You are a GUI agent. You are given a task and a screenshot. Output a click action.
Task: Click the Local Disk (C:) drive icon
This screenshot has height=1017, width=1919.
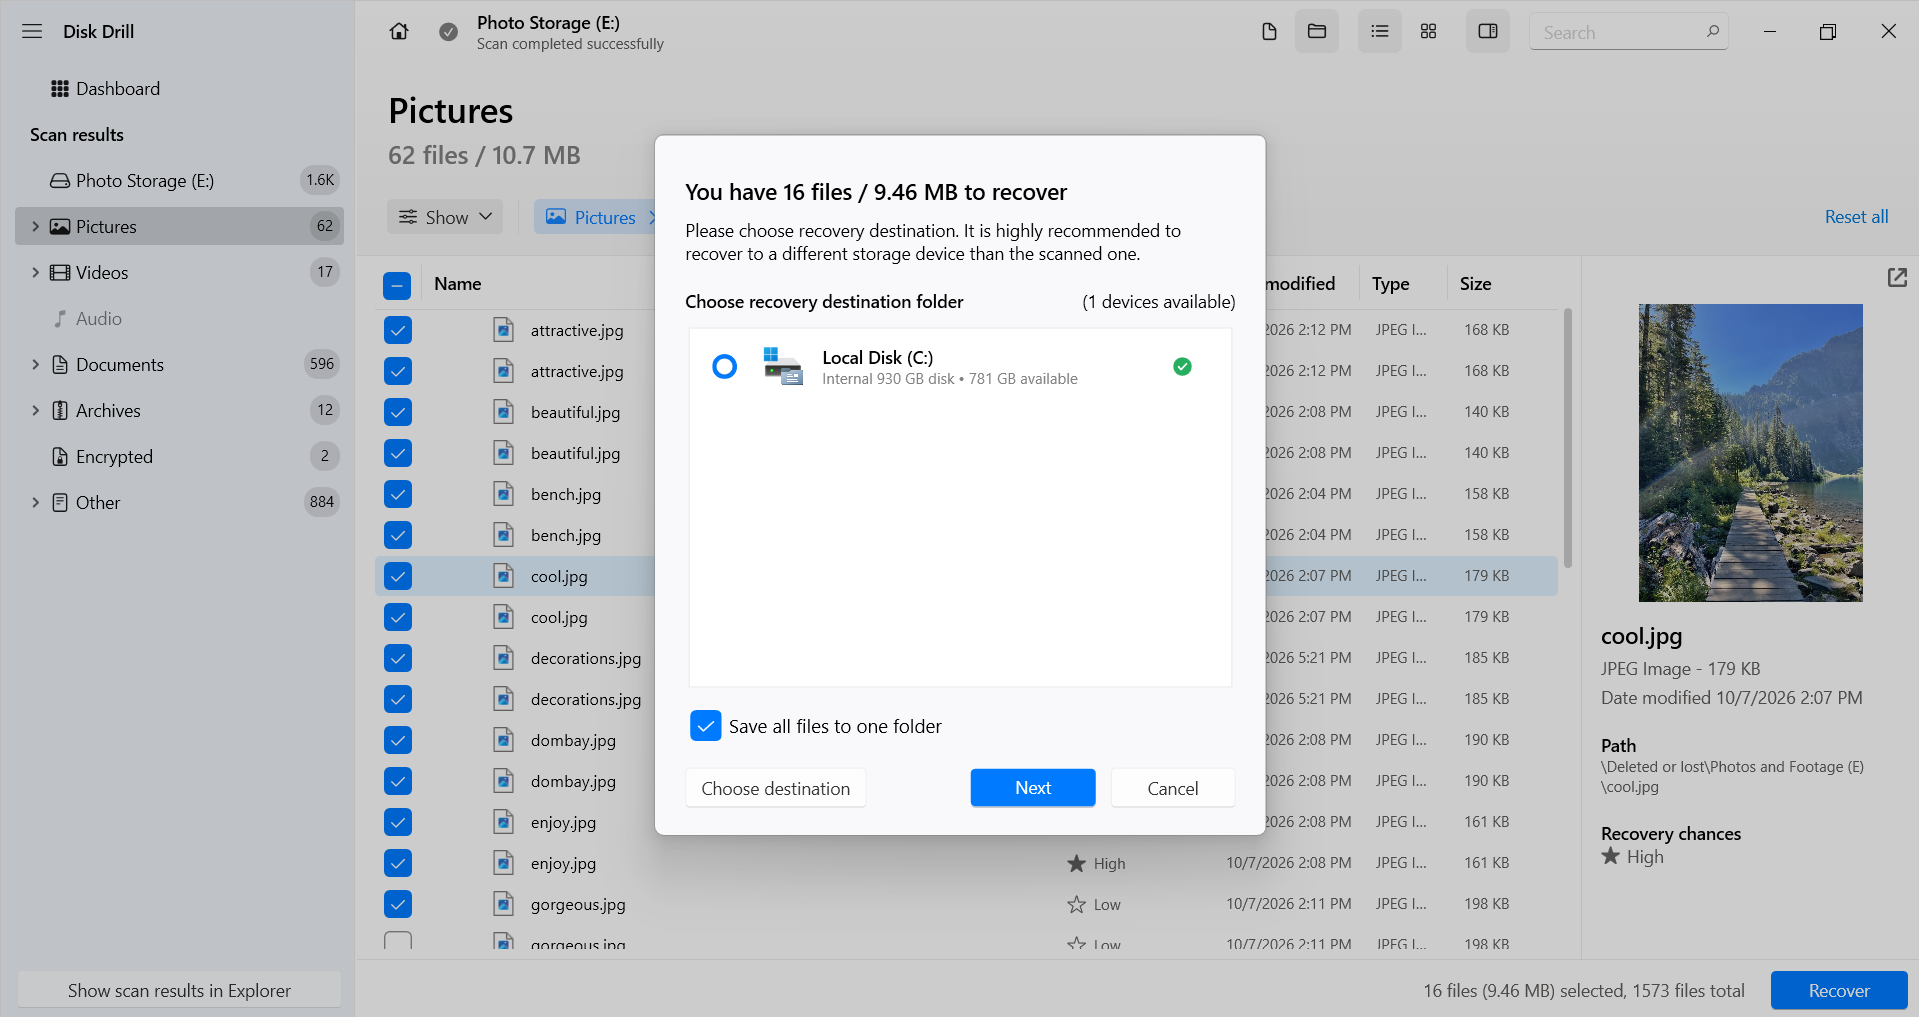tap(783, 366)
